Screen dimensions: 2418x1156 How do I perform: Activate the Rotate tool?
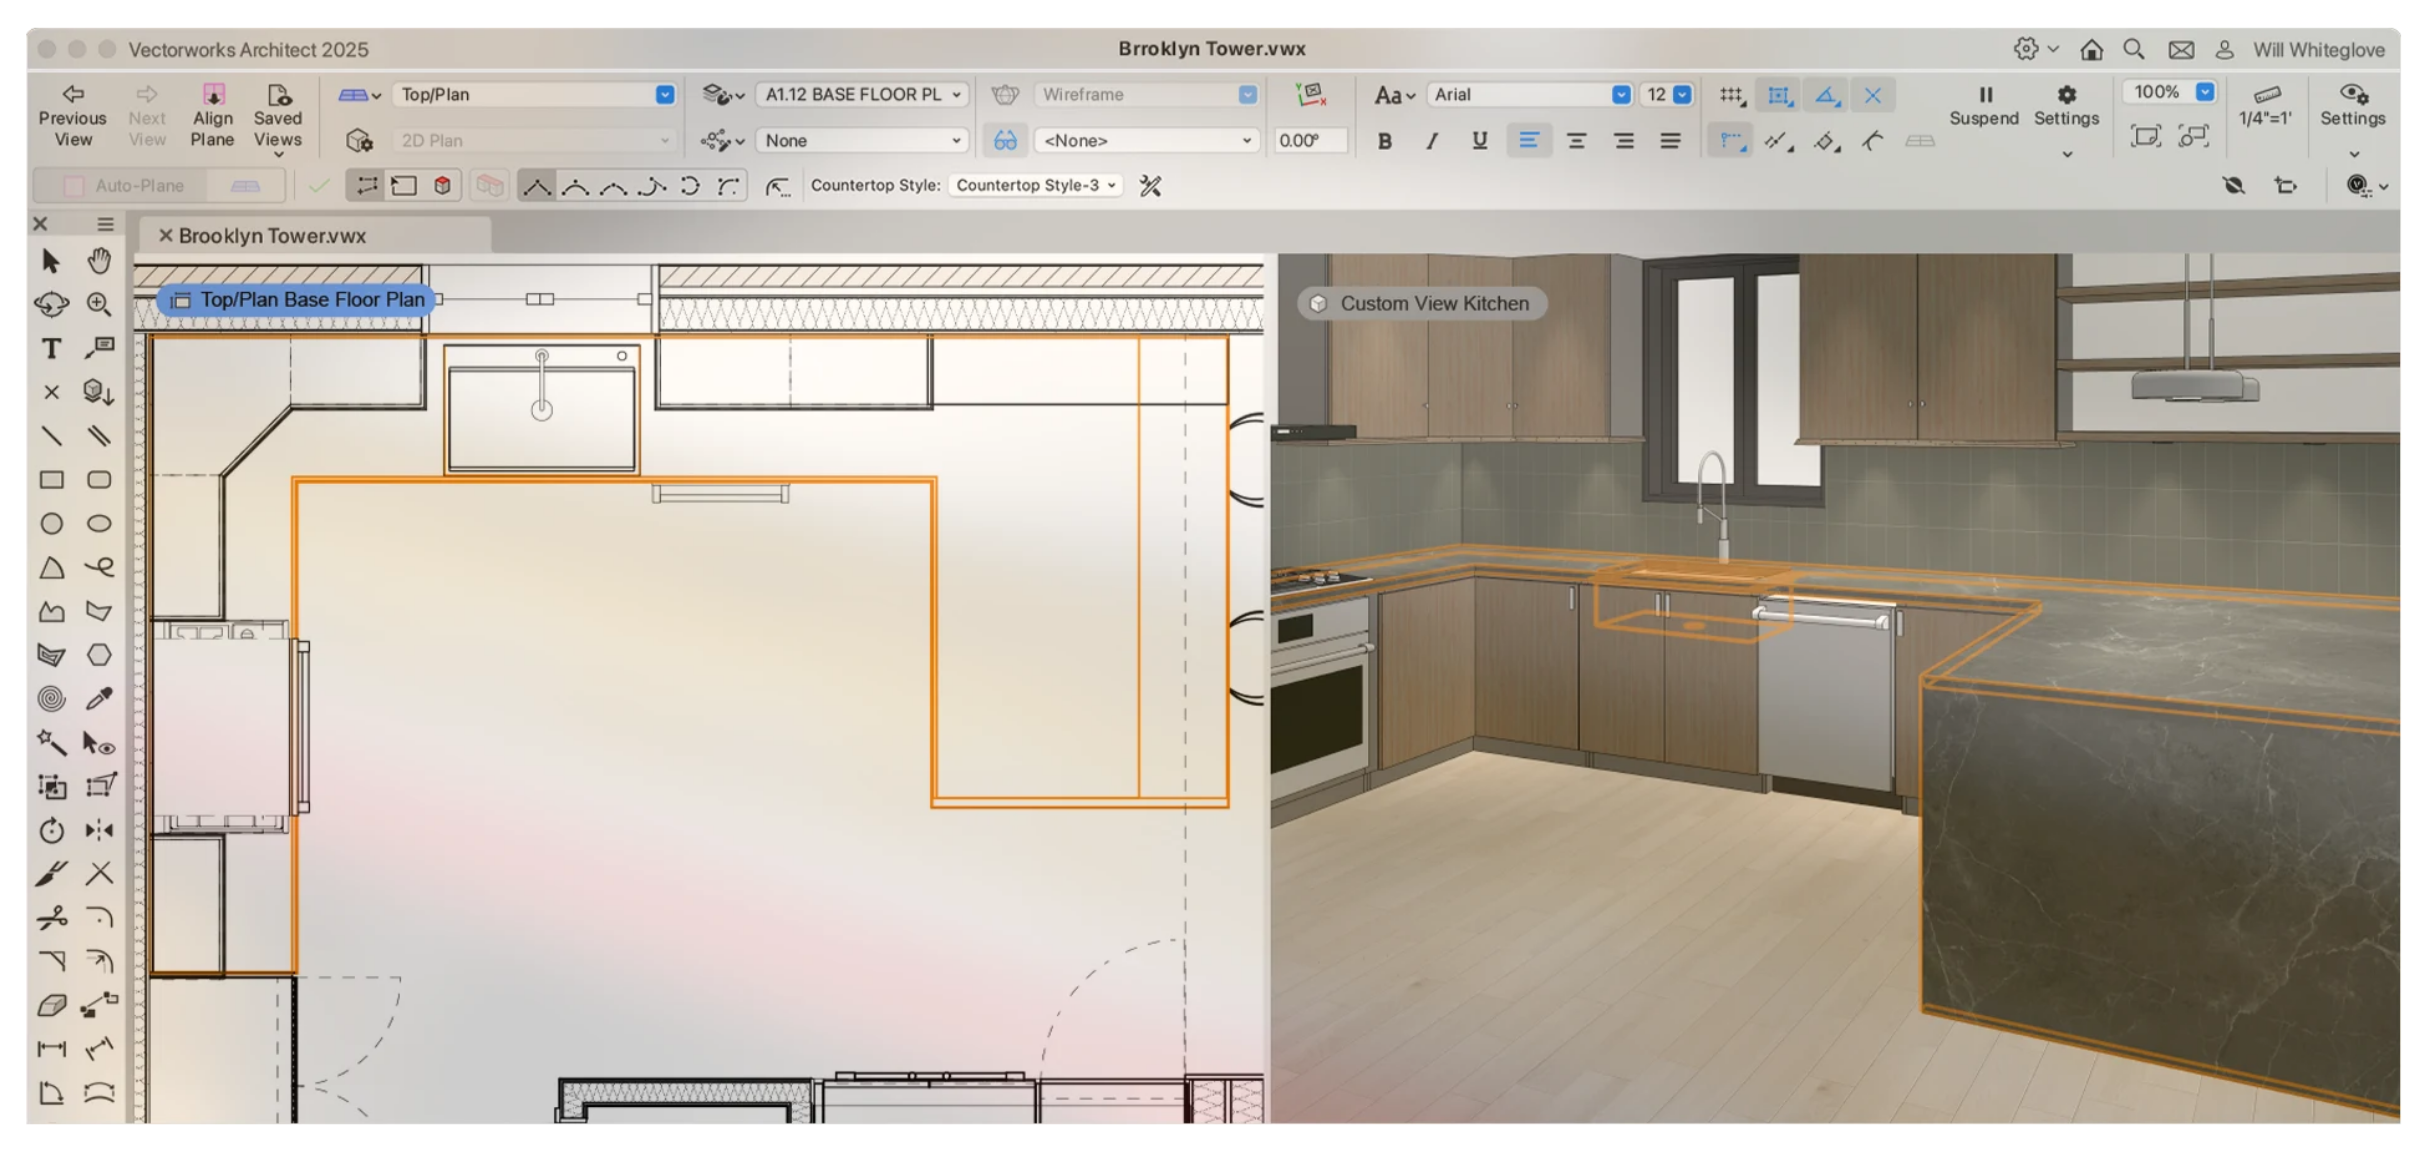[x=49, y=830]
